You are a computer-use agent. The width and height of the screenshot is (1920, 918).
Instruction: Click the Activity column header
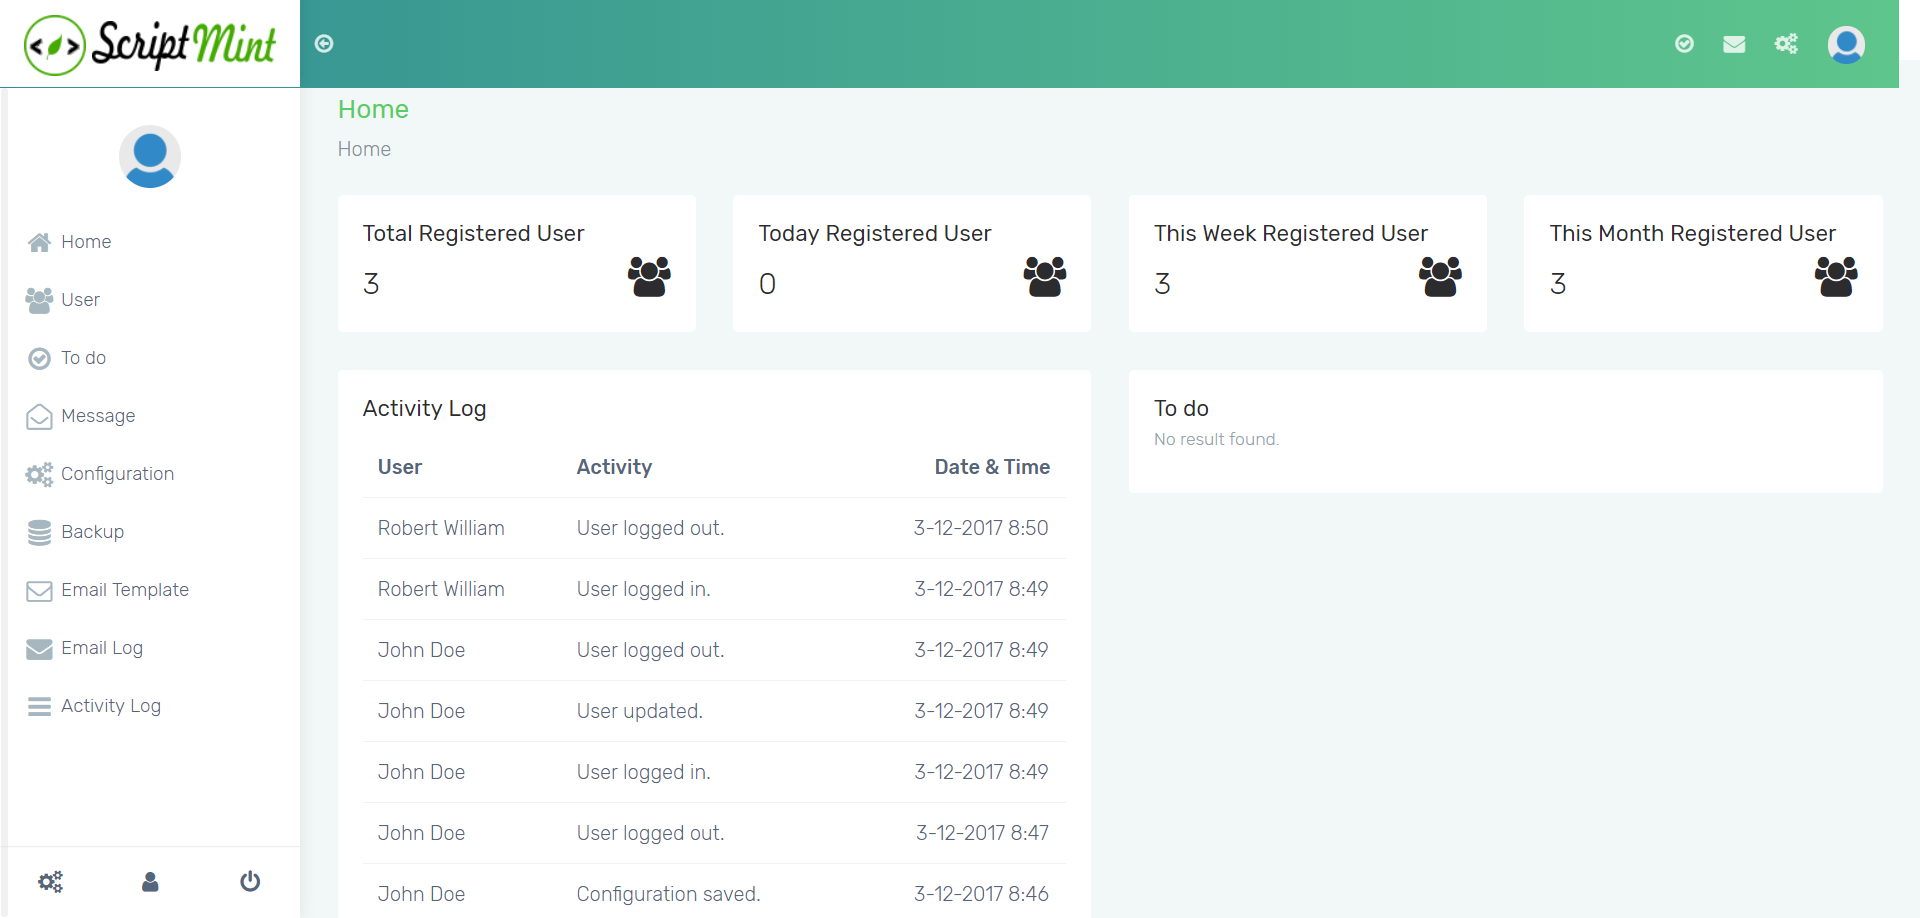(x=614, y=467)
